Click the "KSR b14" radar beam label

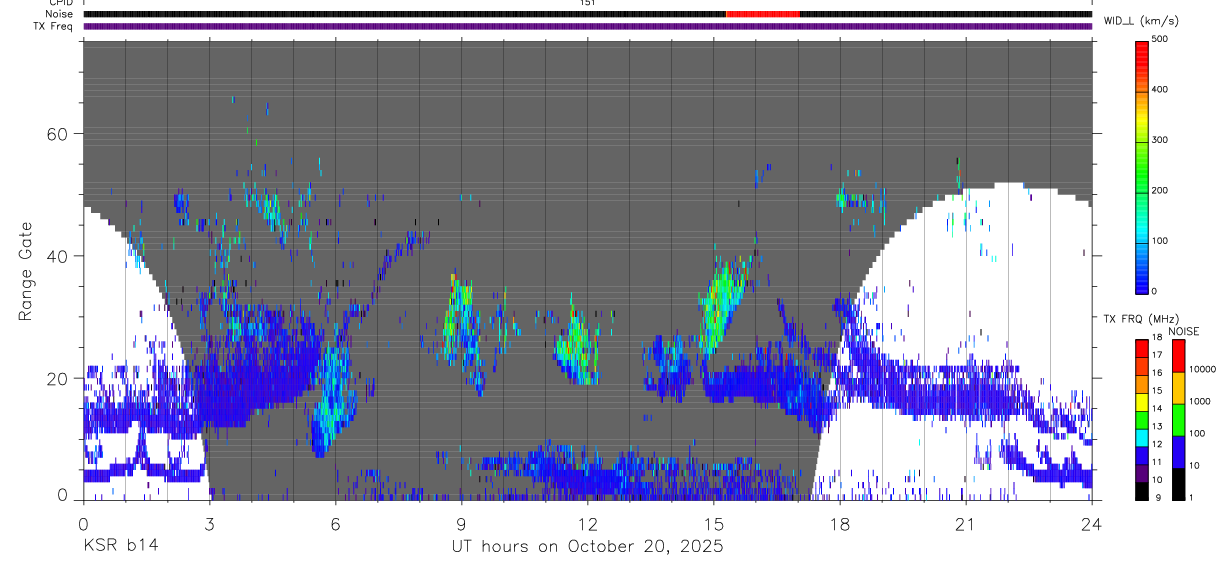[120, 547]
